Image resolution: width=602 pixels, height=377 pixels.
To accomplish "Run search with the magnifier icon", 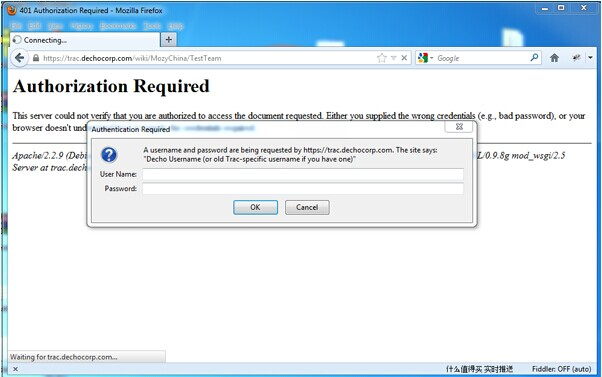I will tap(534, 58).
